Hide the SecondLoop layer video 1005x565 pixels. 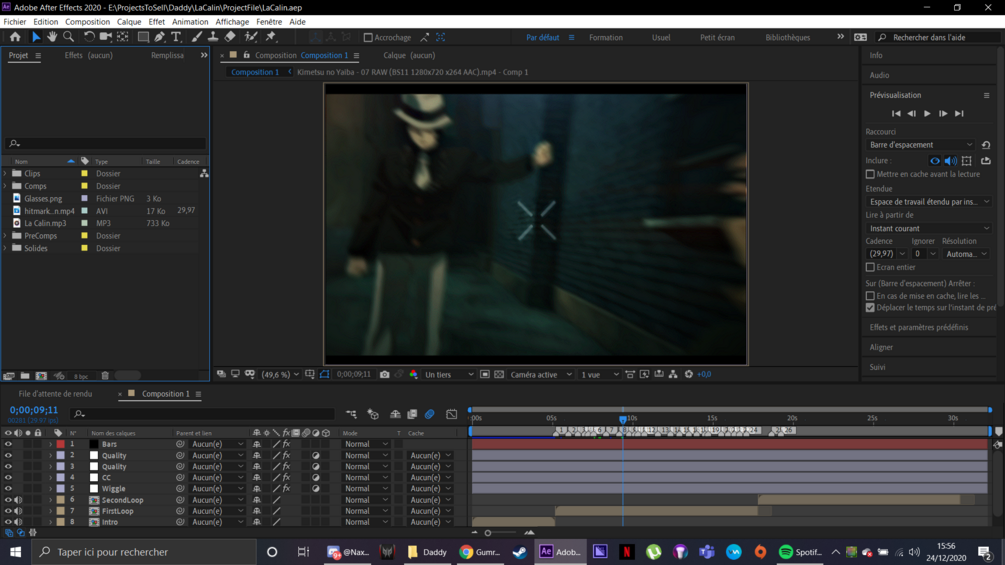pyautogui.click(x=8, y=500)
